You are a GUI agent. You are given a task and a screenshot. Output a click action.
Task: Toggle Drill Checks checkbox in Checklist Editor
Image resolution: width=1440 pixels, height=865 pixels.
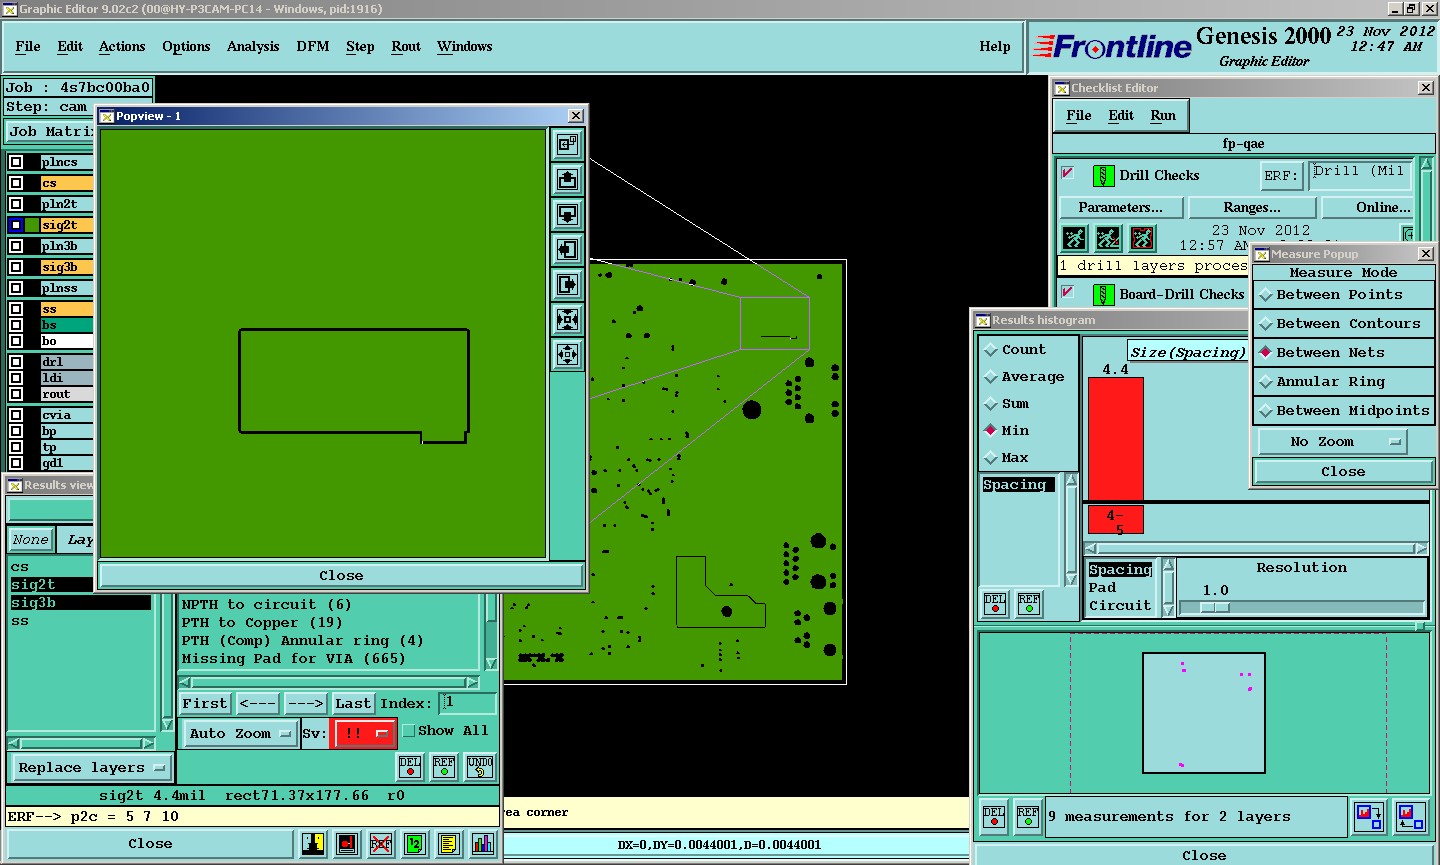point(1068,173)
